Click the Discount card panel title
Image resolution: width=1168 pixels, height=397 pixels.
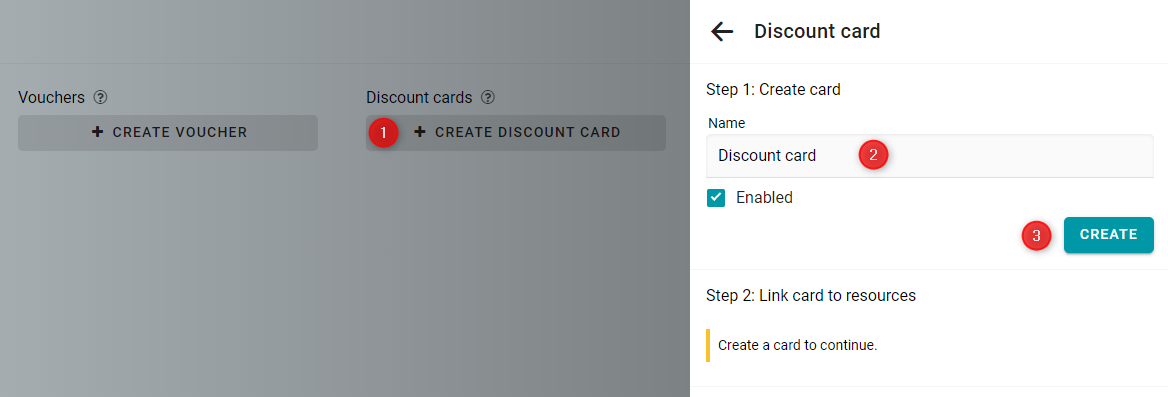tap(817, 31)
